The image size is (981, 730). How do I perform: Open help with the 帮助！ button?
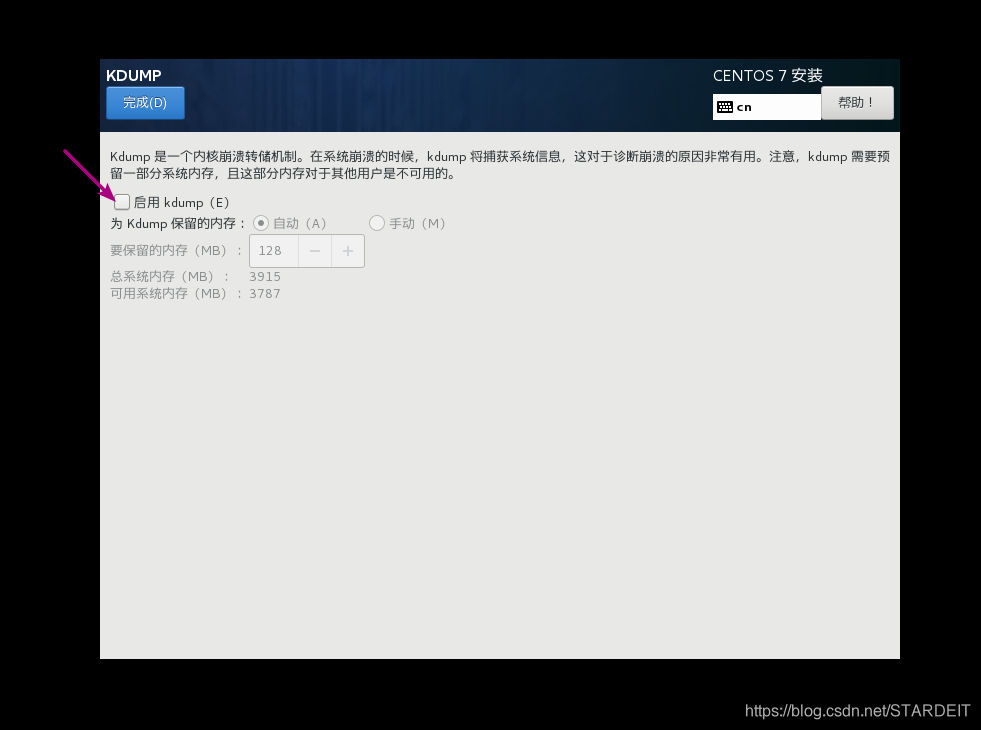pyautogui.click(x=857, y=103)
